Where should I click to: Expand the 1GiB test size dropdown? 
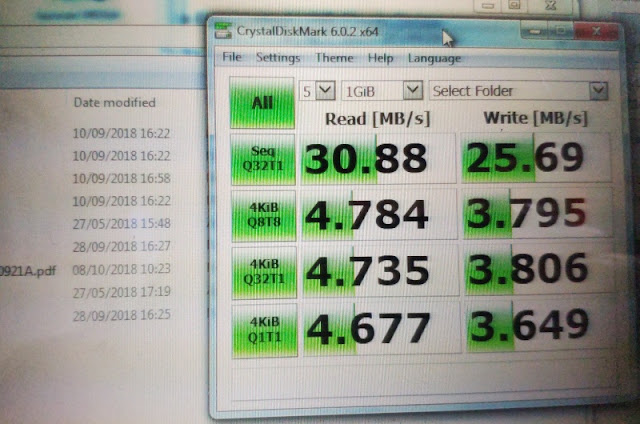413,90
